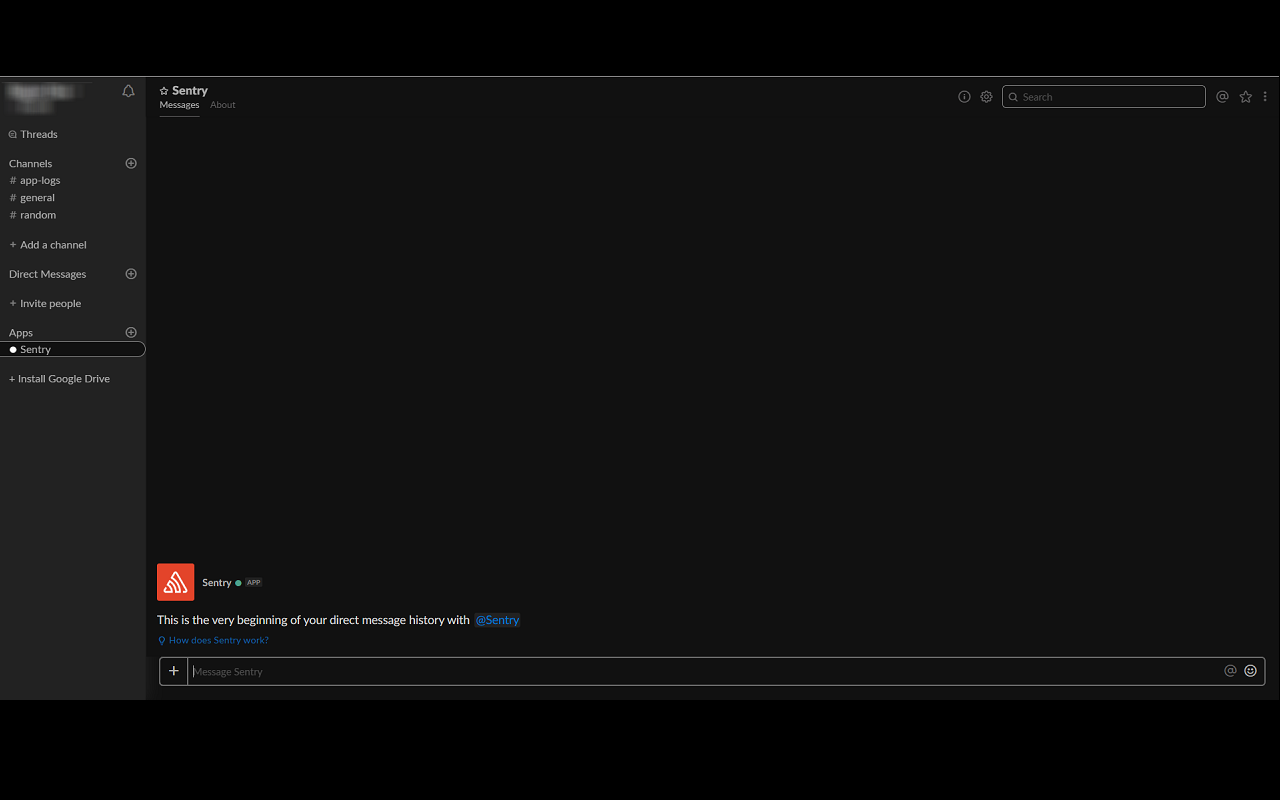
Task: Open emoji picker in composer
Action: pyautogui.click(x=1250, y=671)
